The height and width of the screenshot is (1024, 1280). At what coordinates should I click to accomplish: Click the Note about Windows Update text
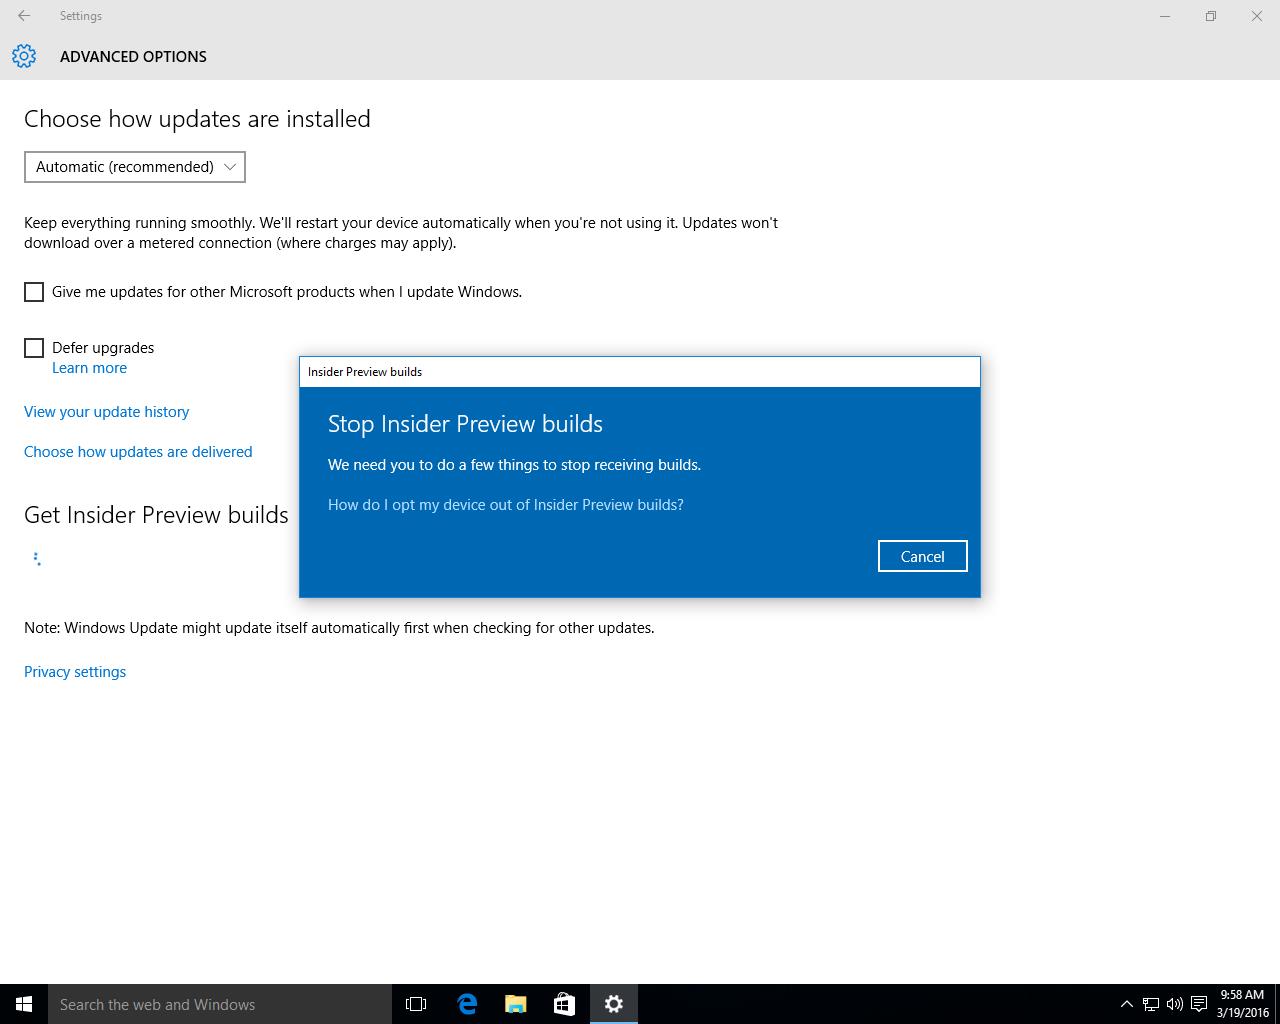pyautogui.click(x=339, y=628)
